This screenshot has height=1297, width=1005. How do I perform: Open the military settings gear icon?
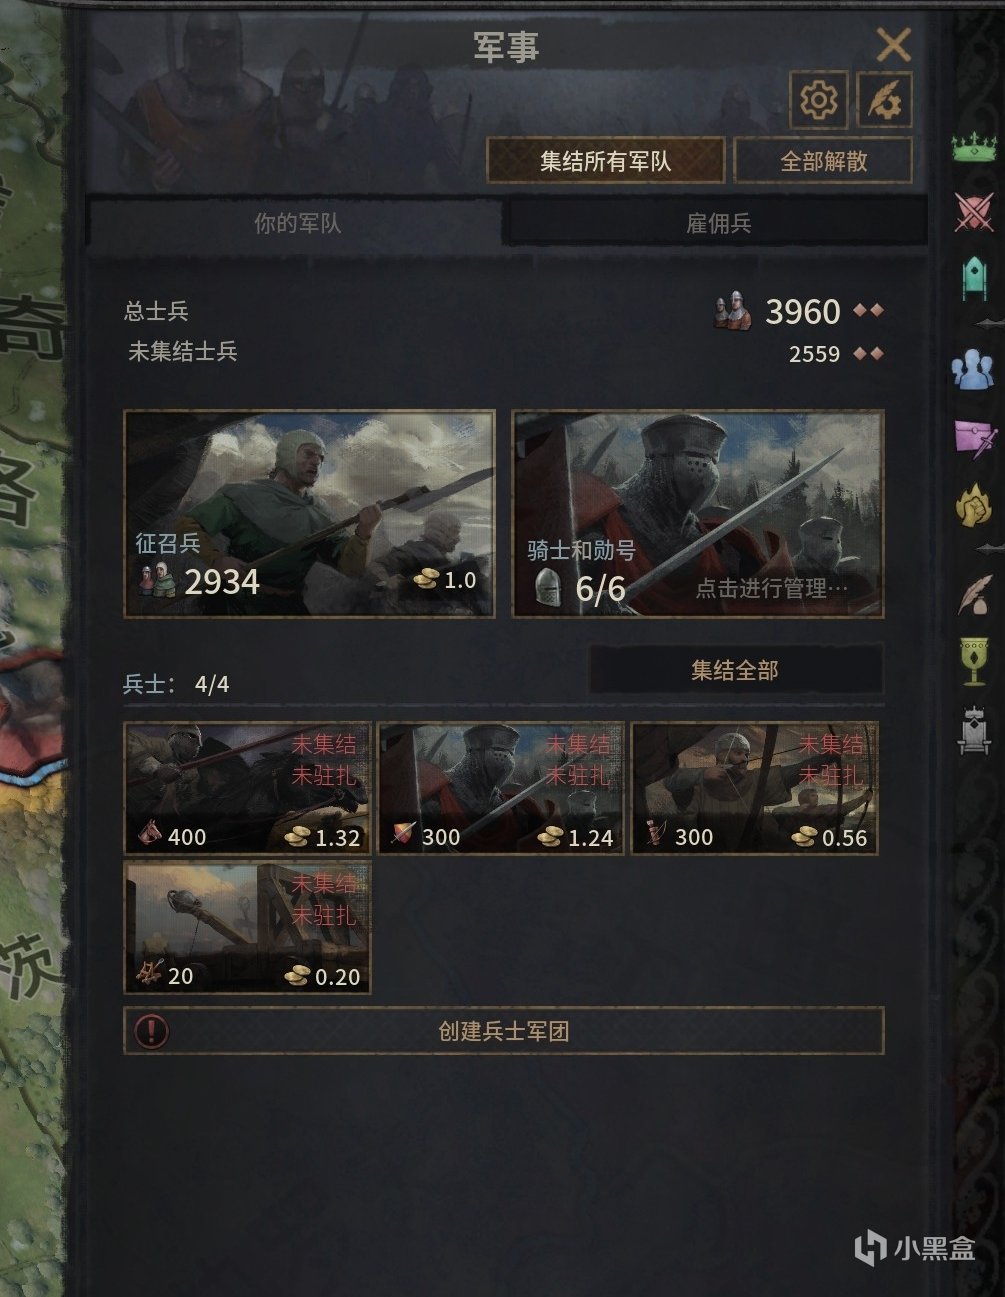818,99
